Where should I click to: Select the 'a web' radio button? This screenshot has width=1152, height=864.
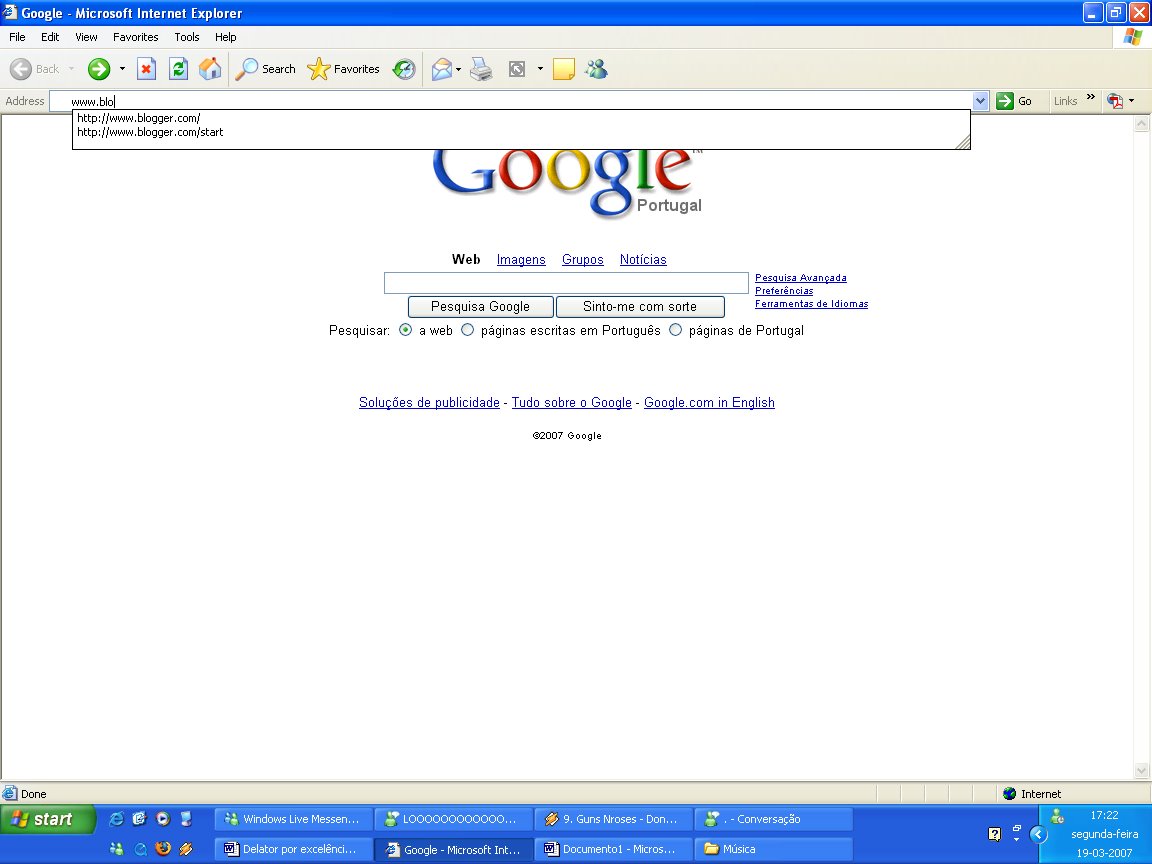406,330
